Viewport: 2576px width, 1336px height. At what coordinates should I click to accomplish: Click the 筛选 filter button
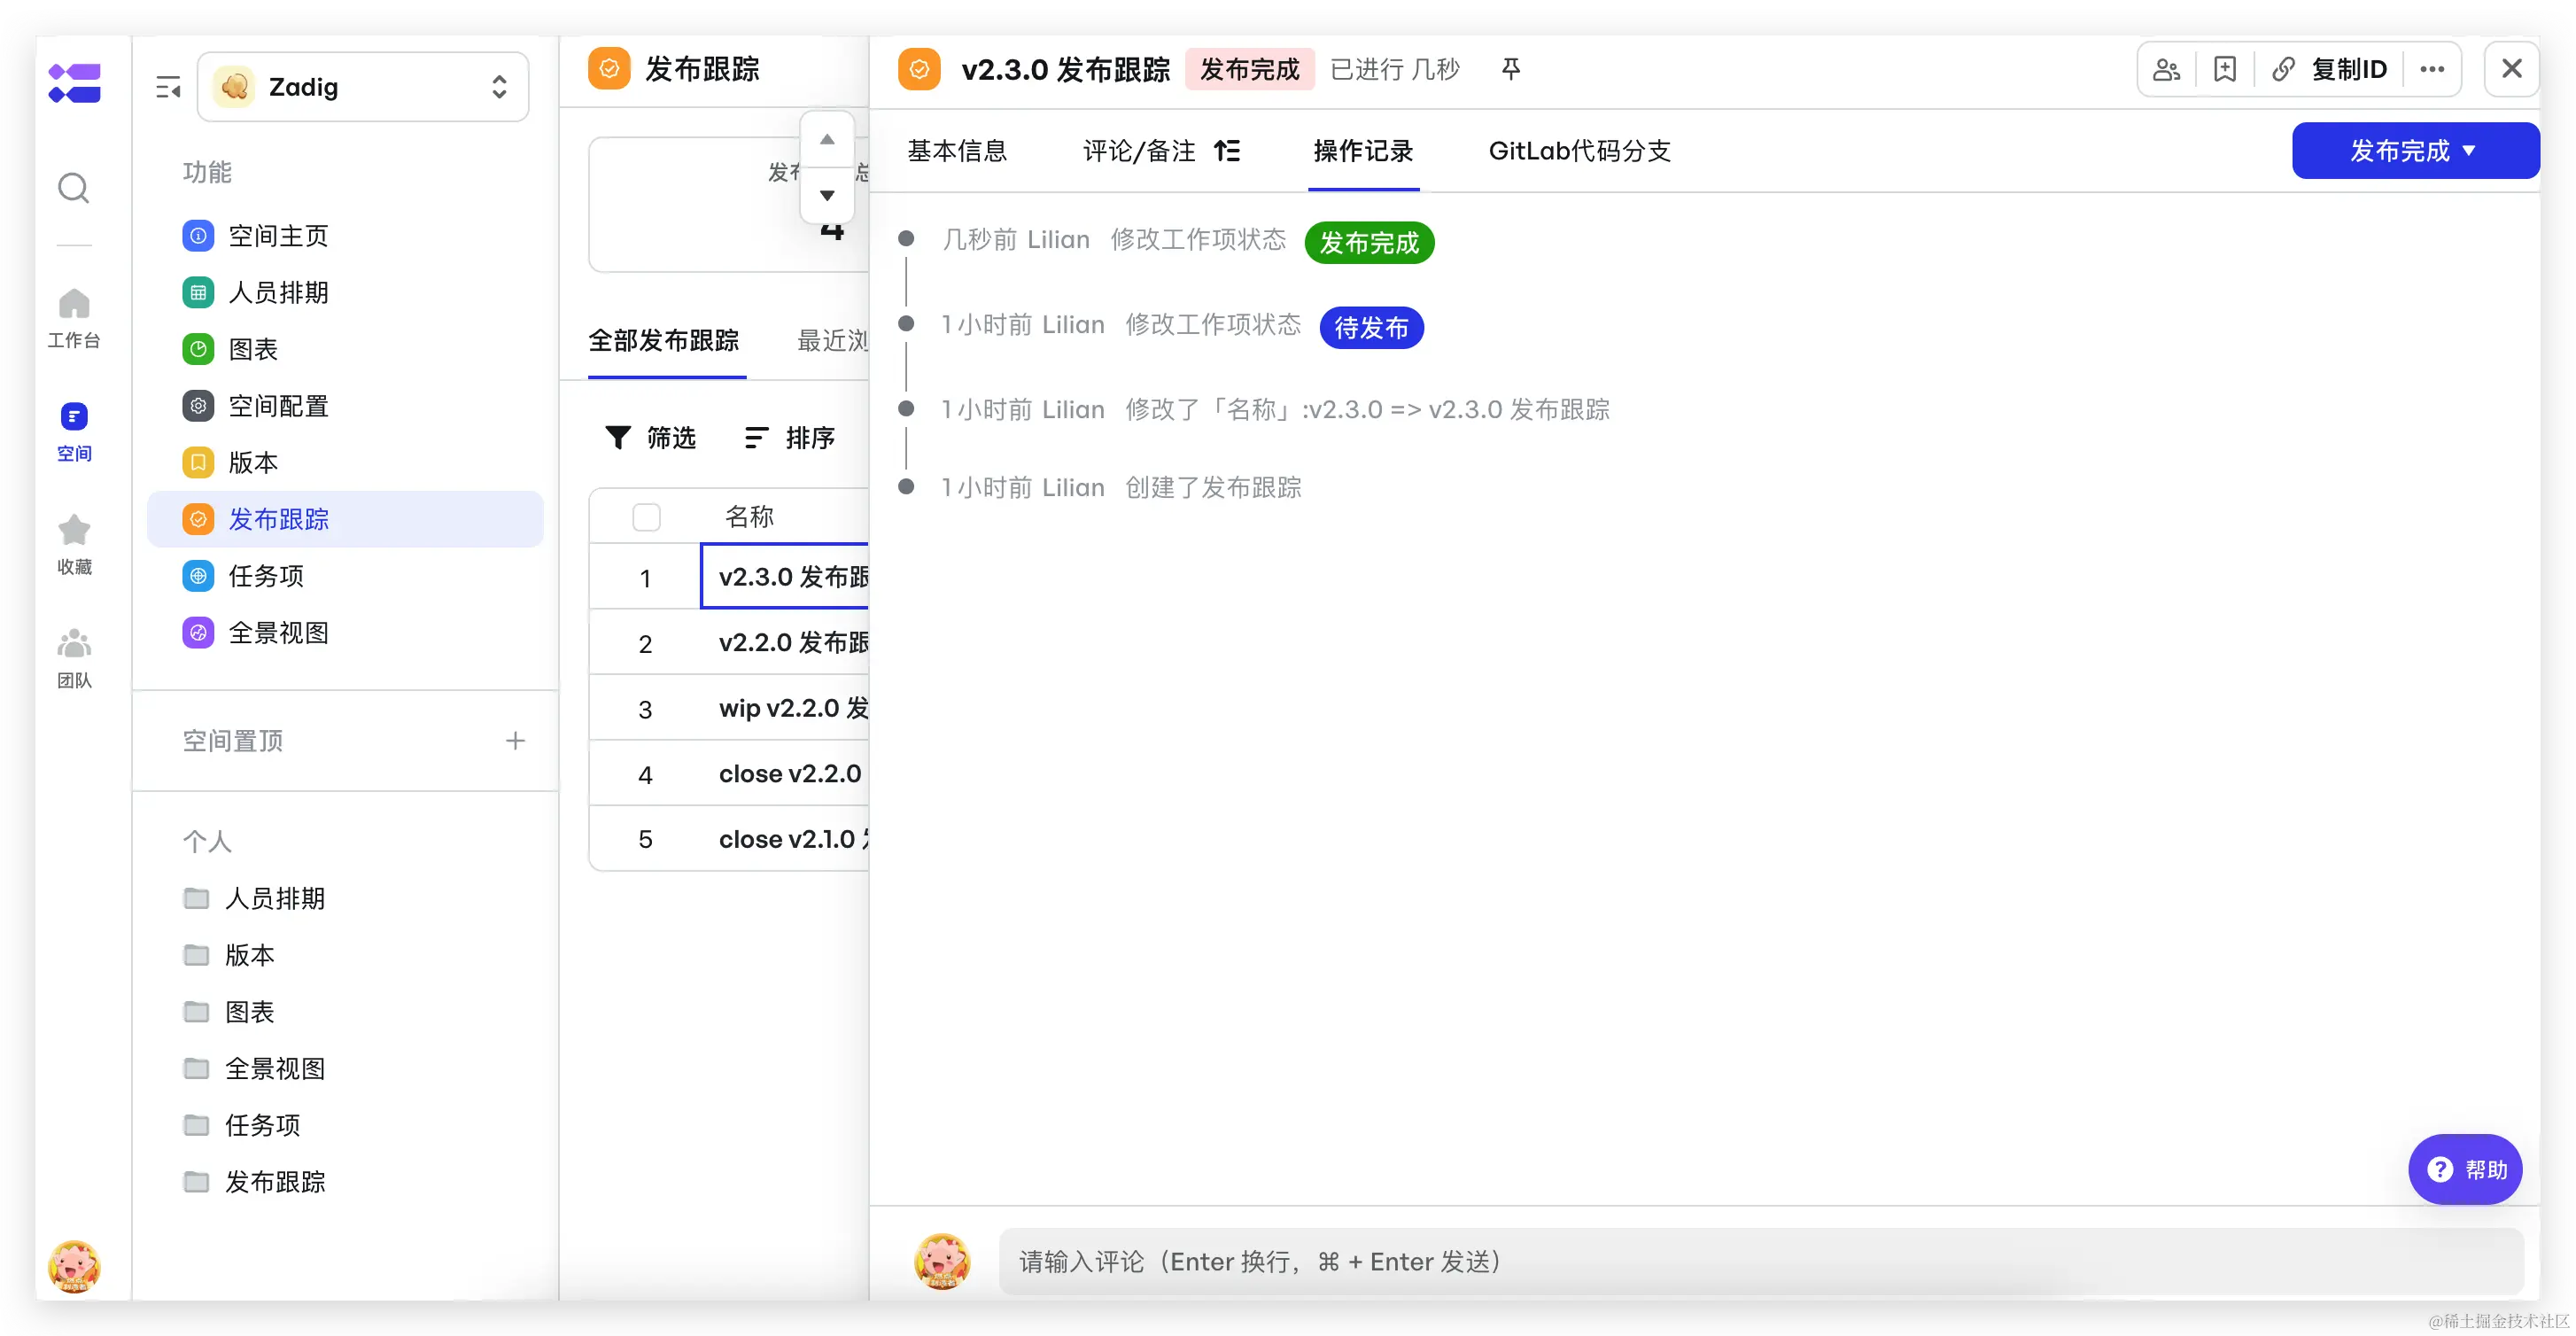[x=651, y=438]
